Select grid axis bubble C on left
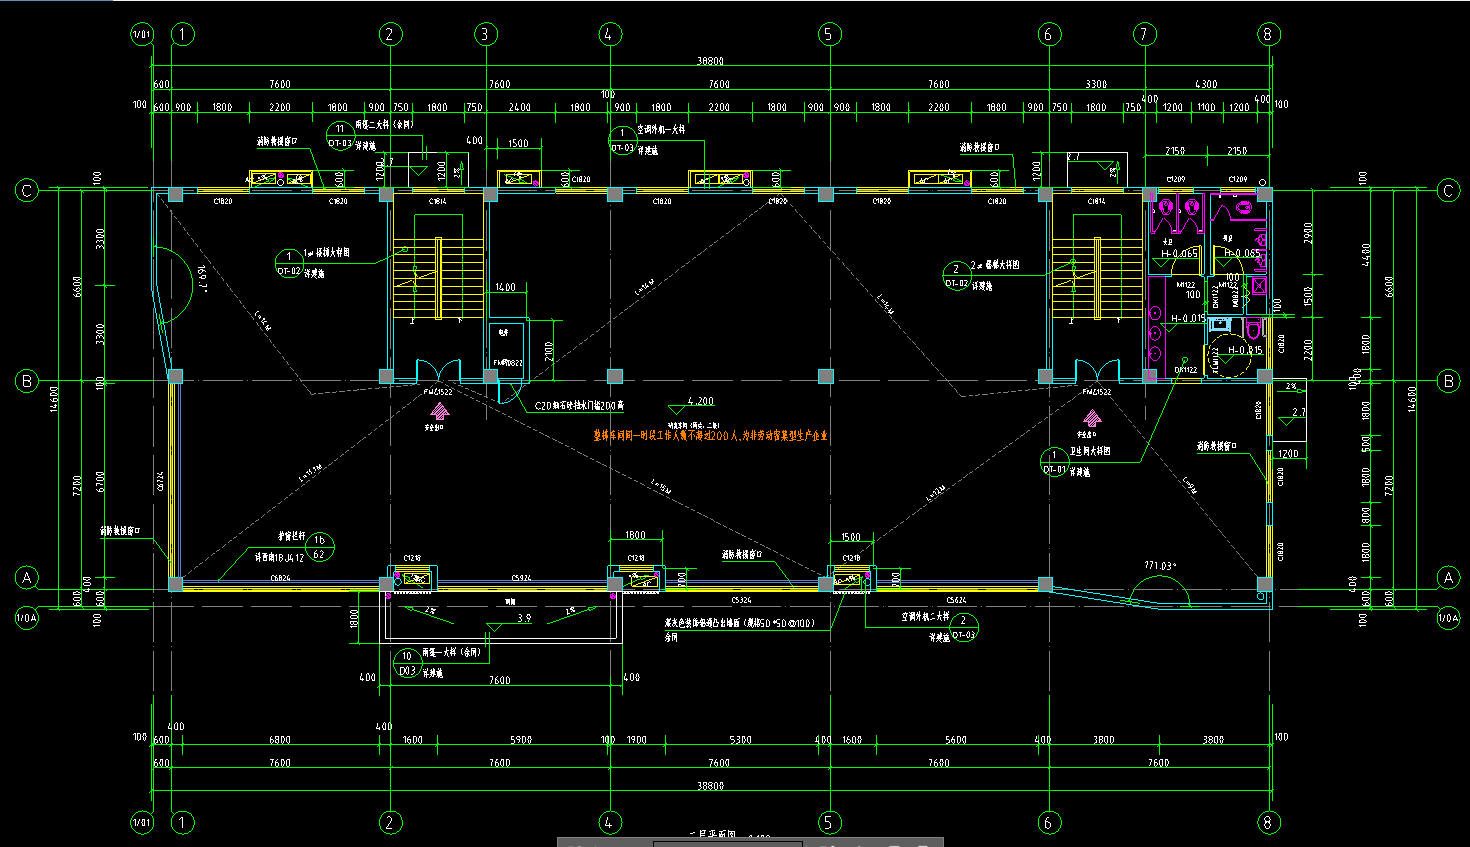Viewport: 1470px width, 847px height. coord(27,190)
